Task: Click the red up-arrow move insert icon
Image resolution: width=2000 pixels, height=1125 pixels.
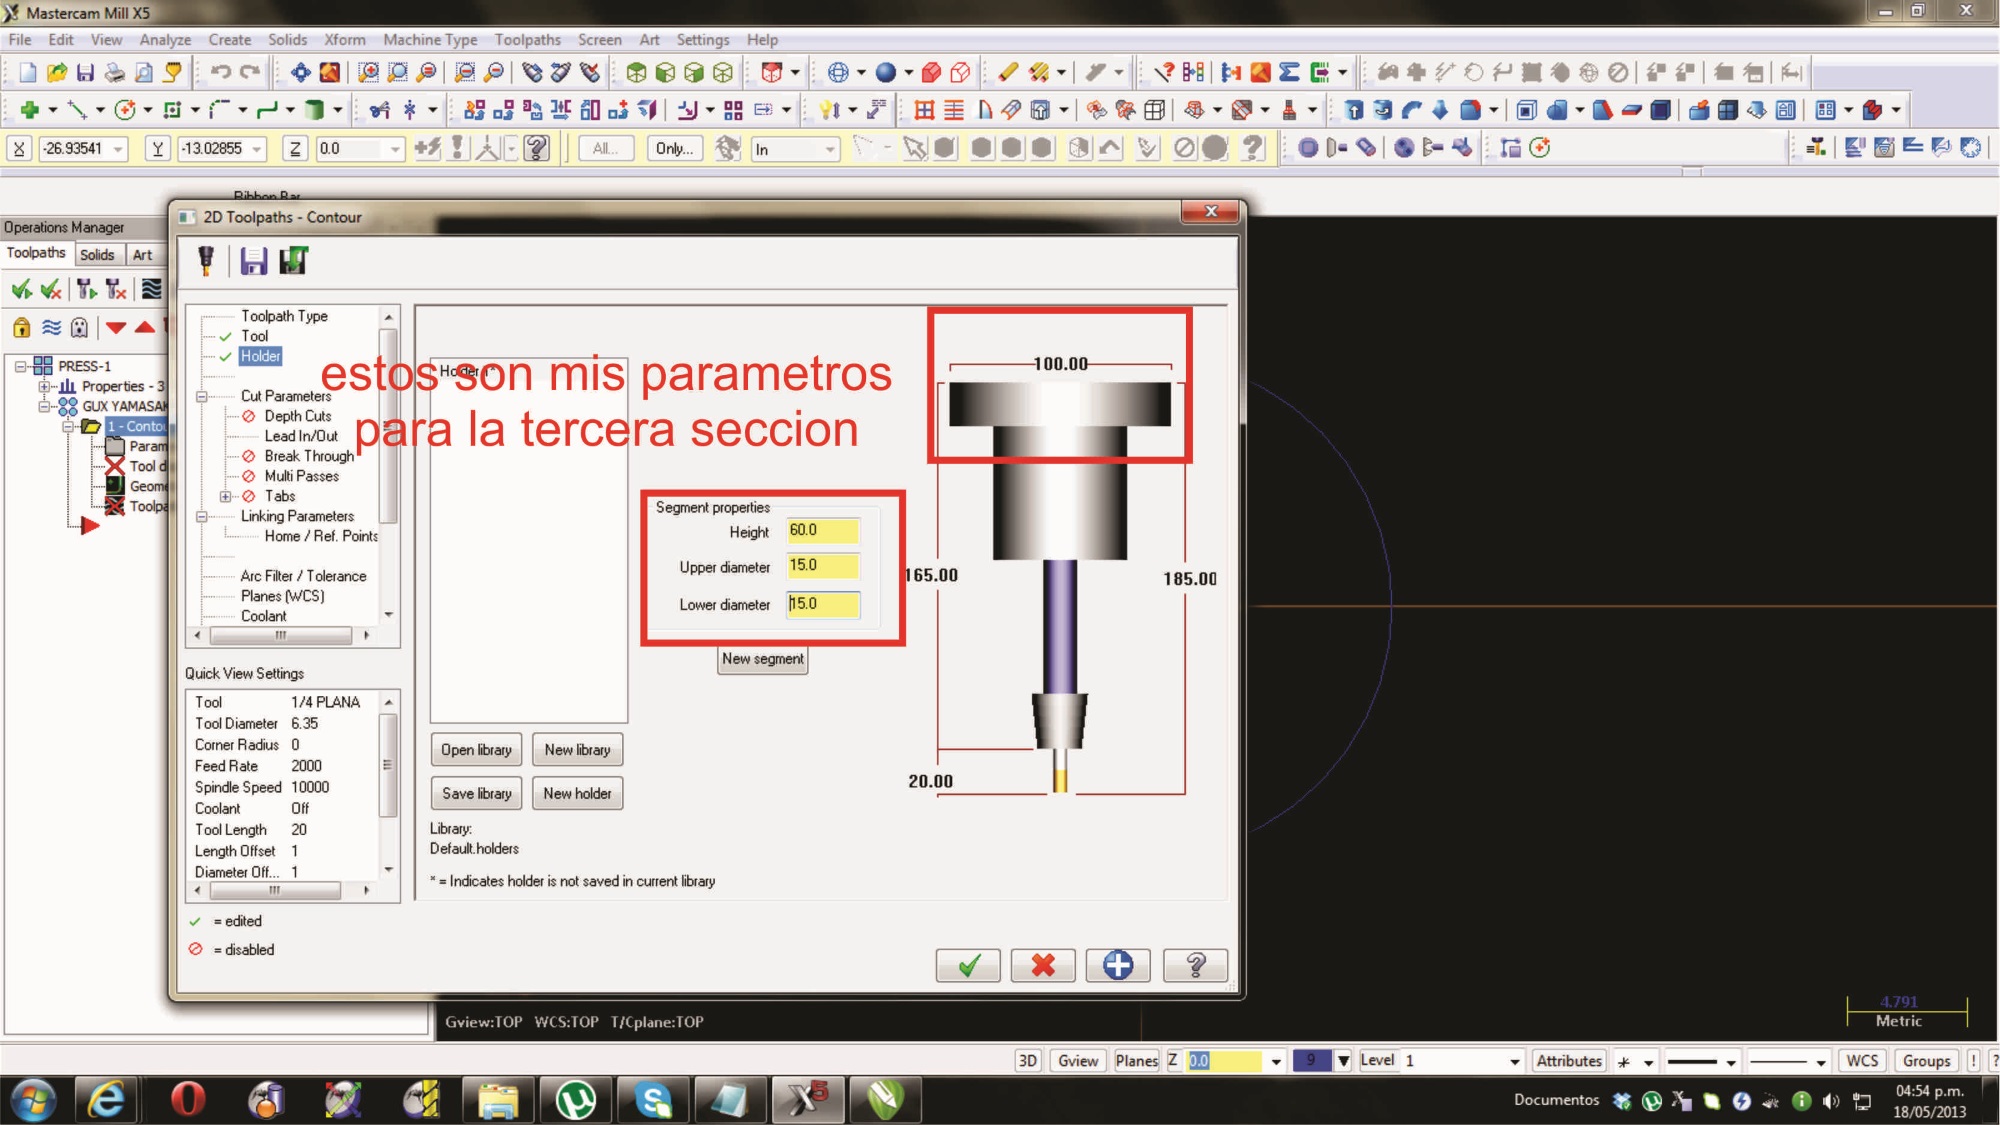Action: coord(145,327)
